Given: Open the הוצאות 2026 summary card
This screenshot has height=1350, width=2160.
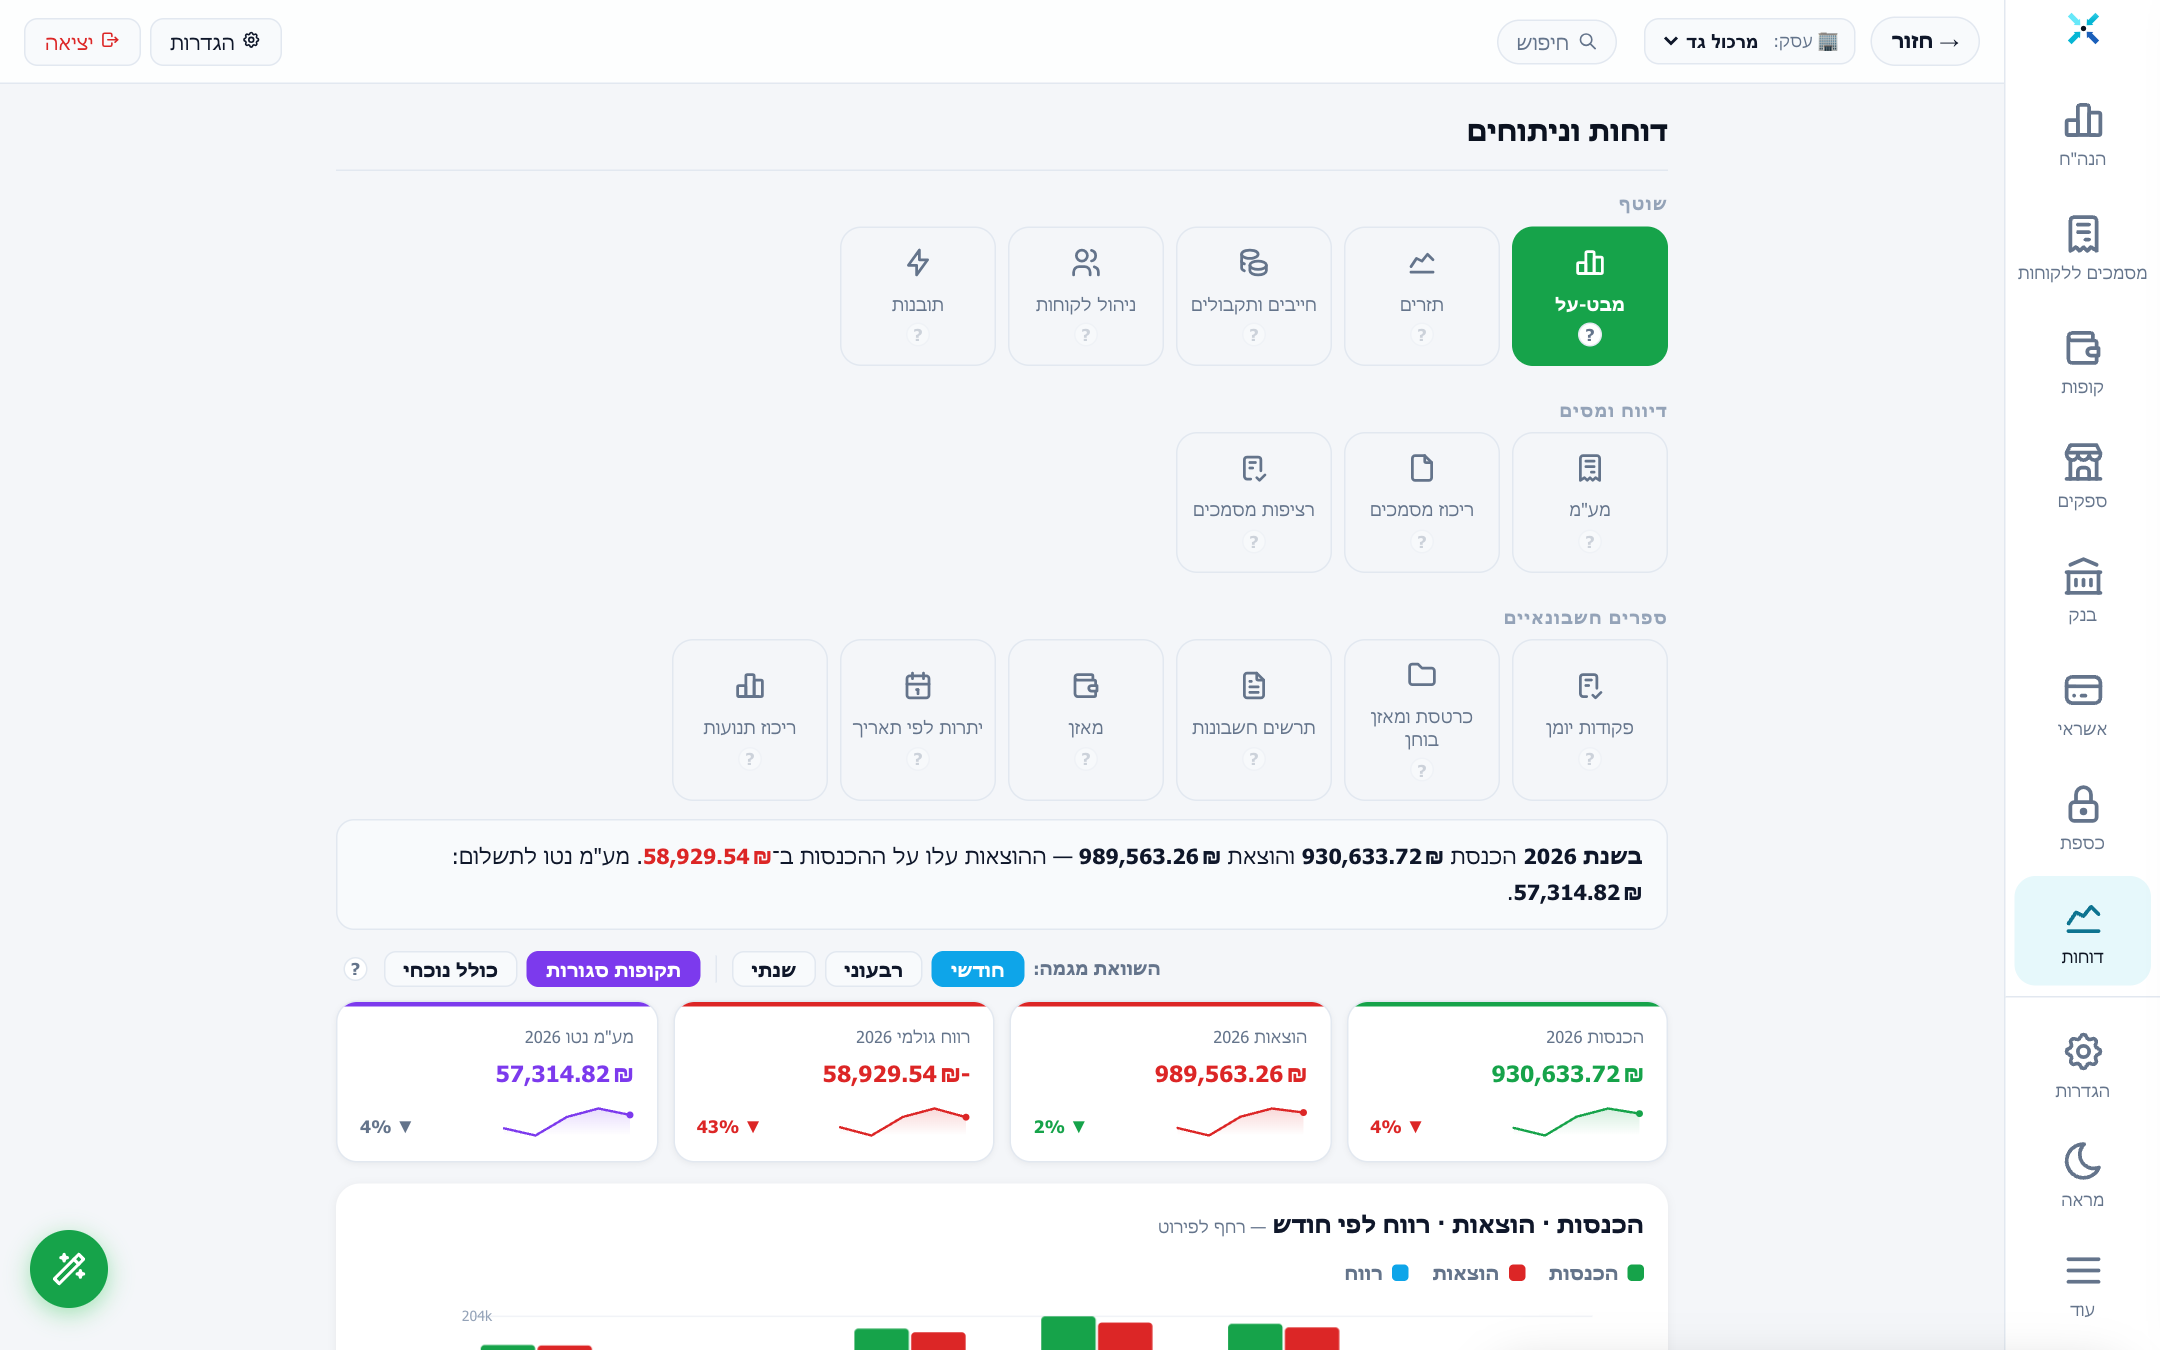Looking at the screenshot, I should pyautogui.click(x=1170, y=1081).
